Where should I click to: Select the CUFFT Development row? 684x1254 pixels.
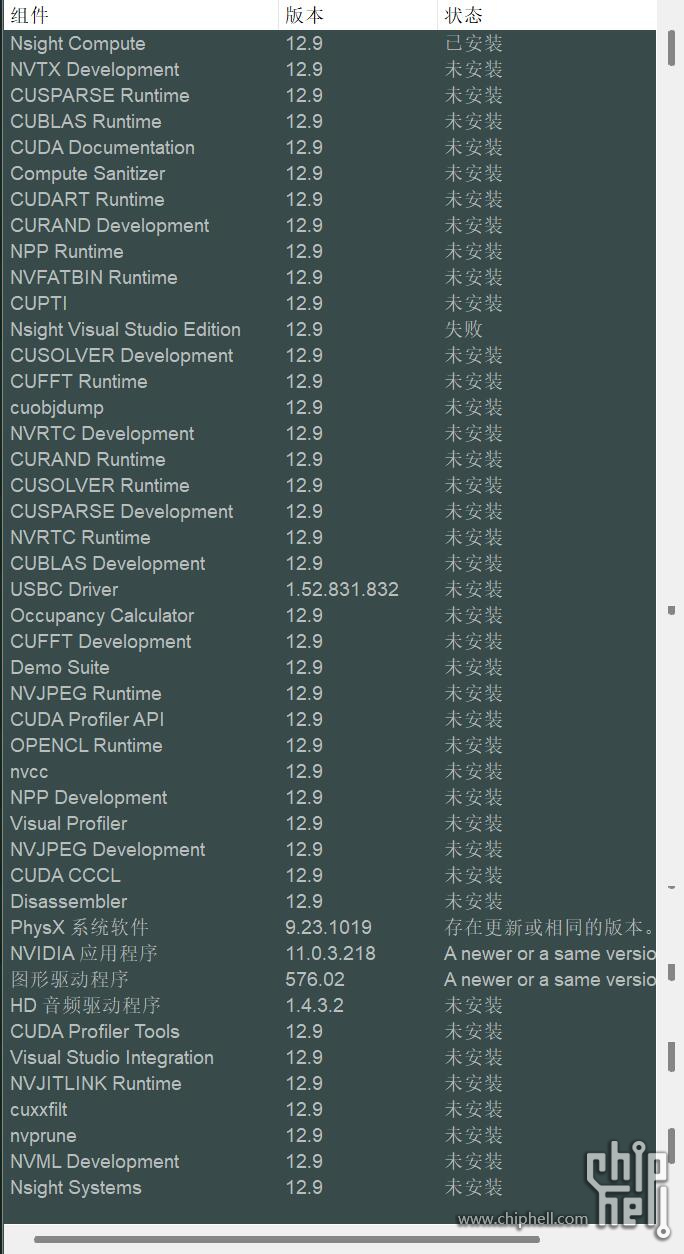[x=330, y=642]
